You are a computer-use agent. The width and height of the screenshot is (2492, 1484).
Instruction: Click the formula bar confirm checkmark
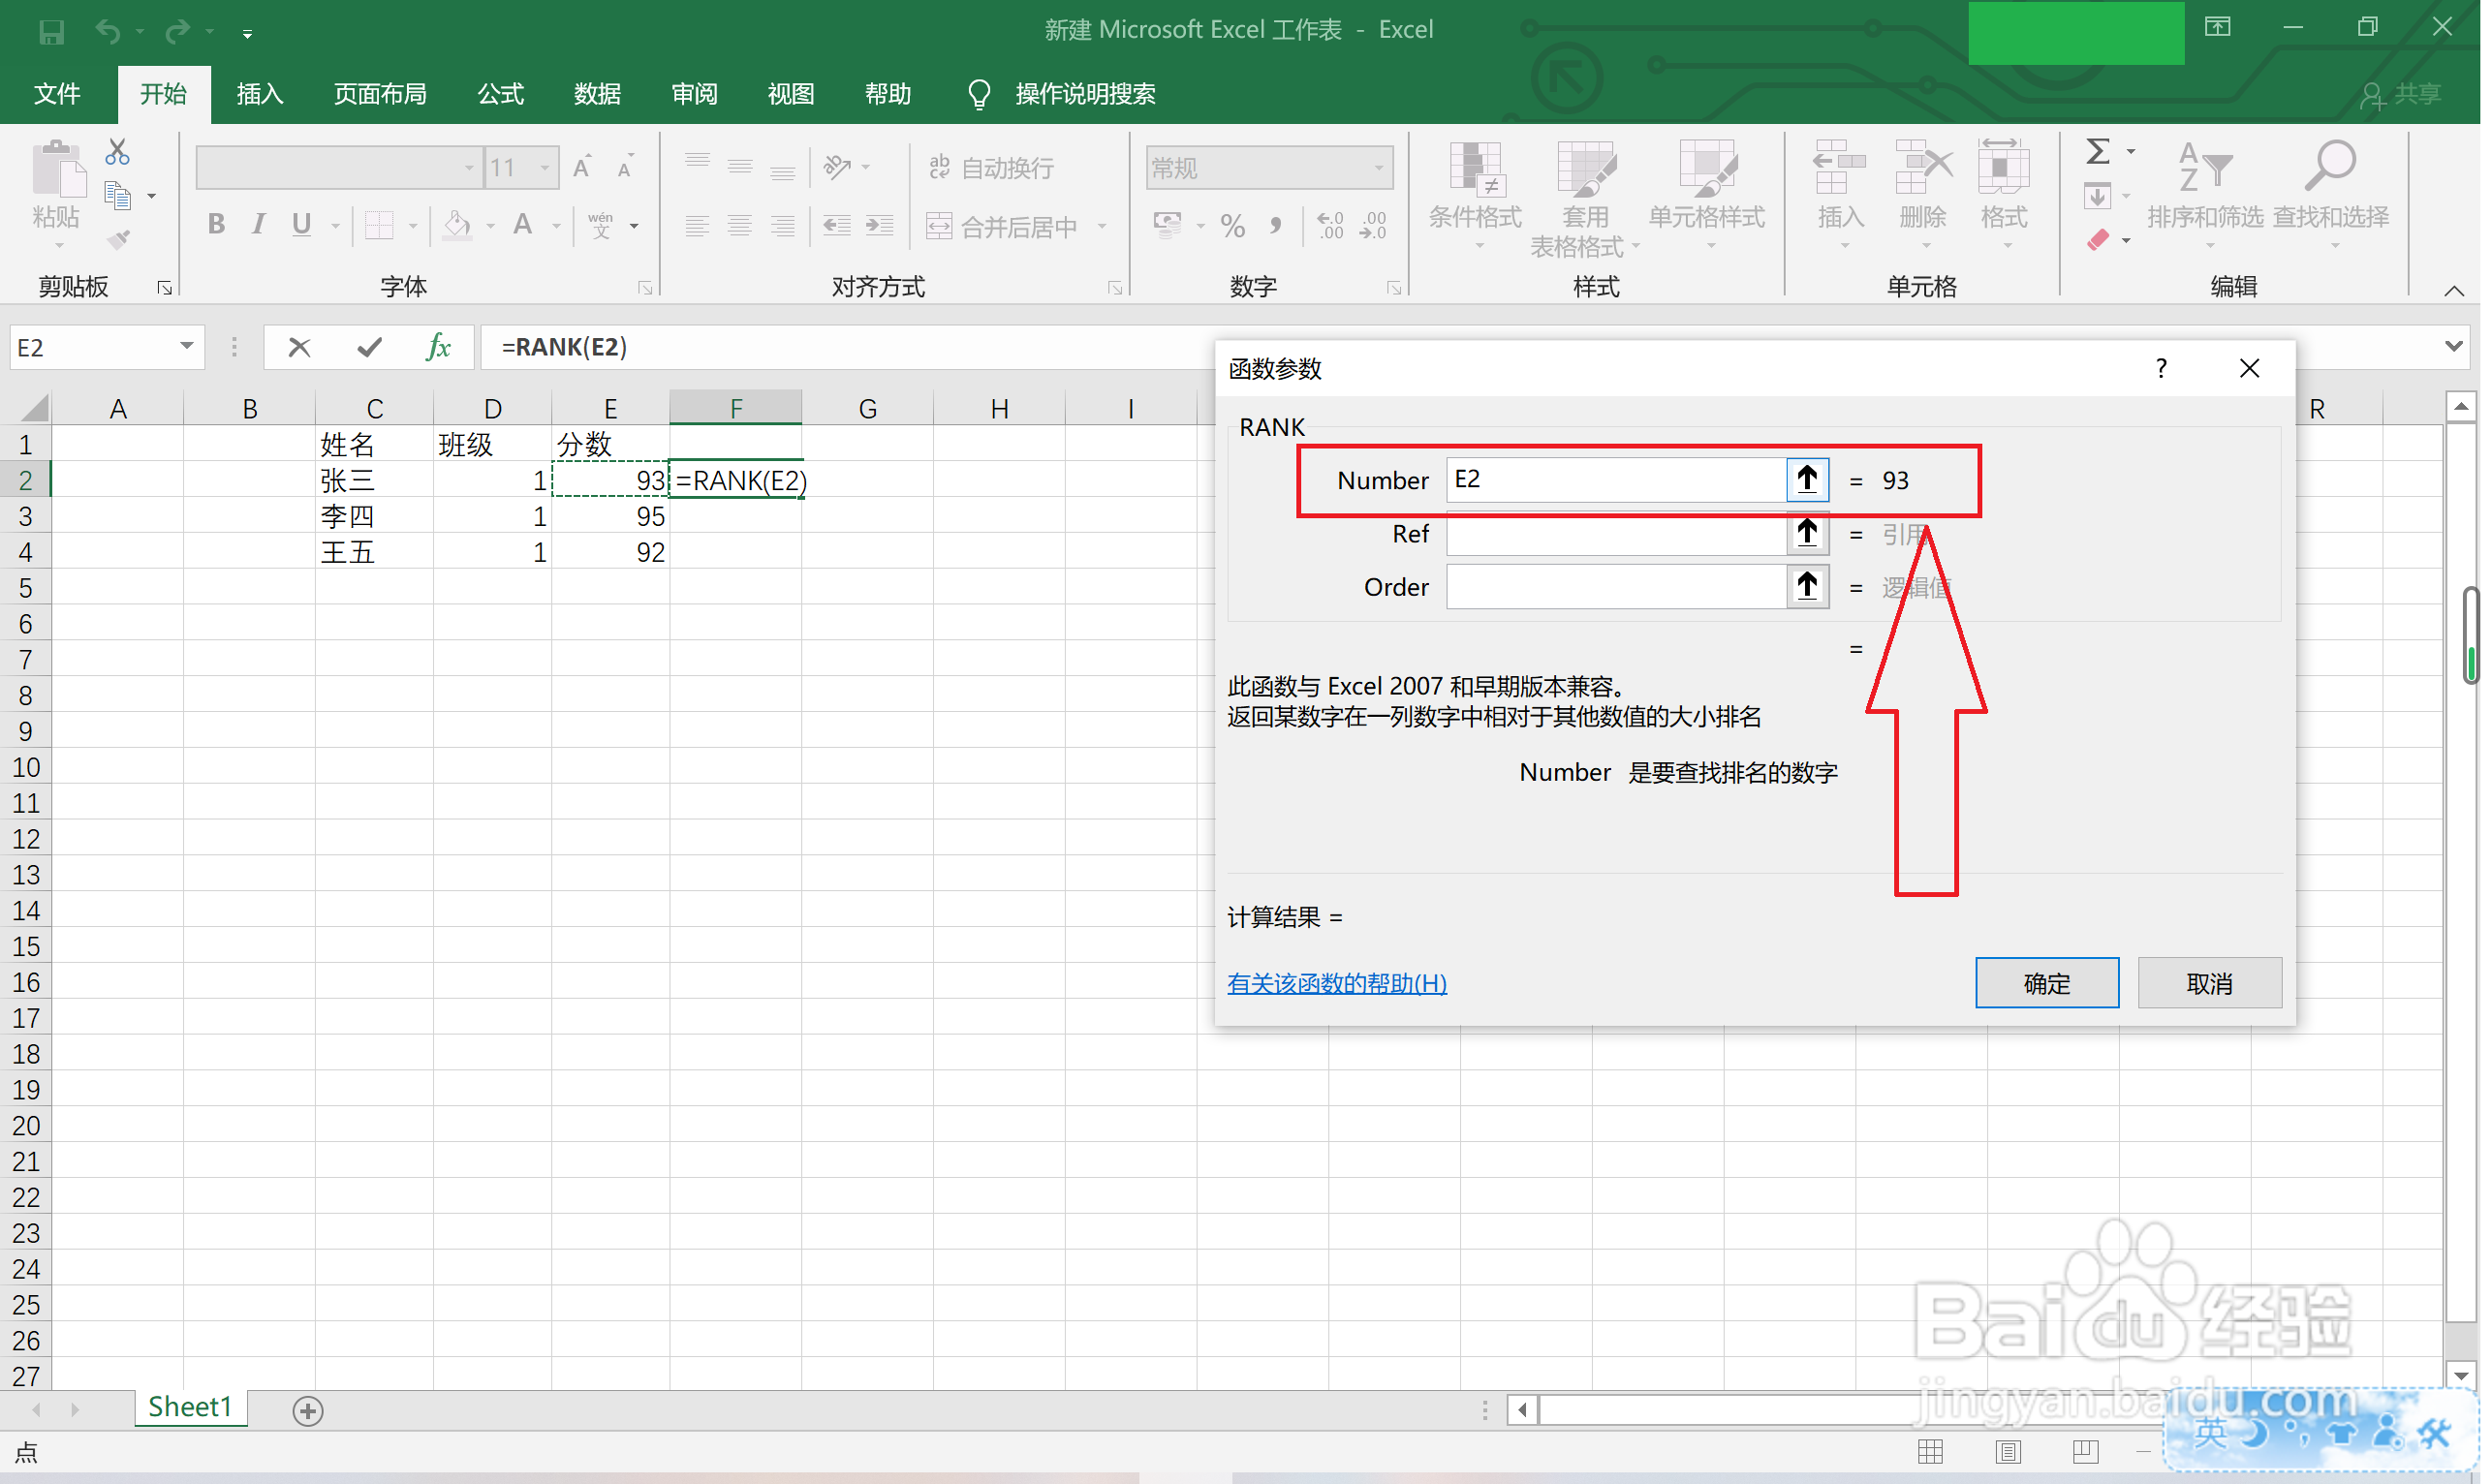click(x=369, y=347)
